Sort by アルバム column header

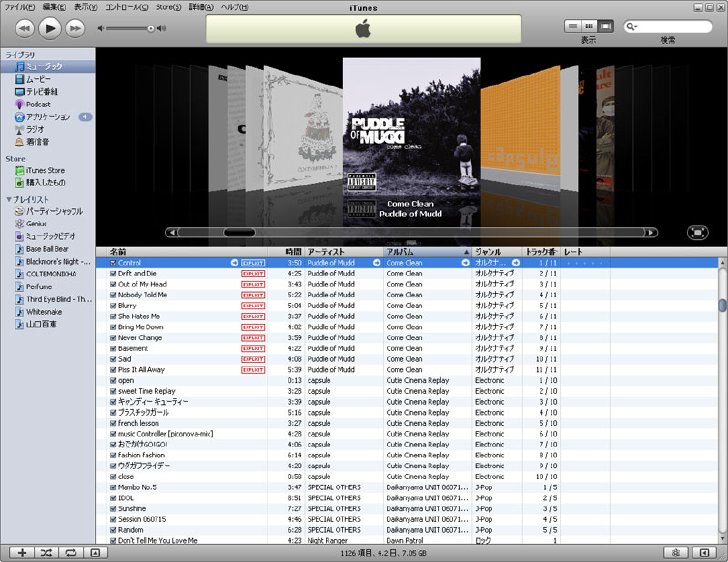click(427, 252)
